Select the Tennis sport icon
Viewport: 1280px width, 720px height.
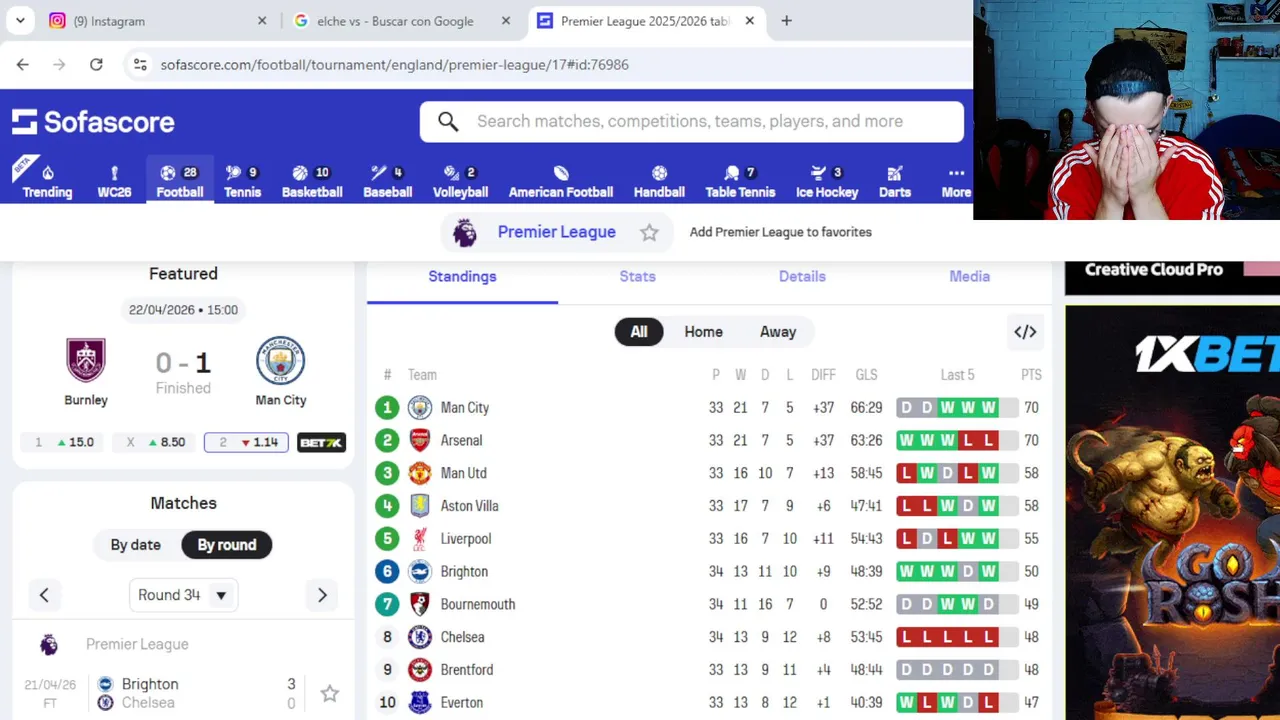242,181
